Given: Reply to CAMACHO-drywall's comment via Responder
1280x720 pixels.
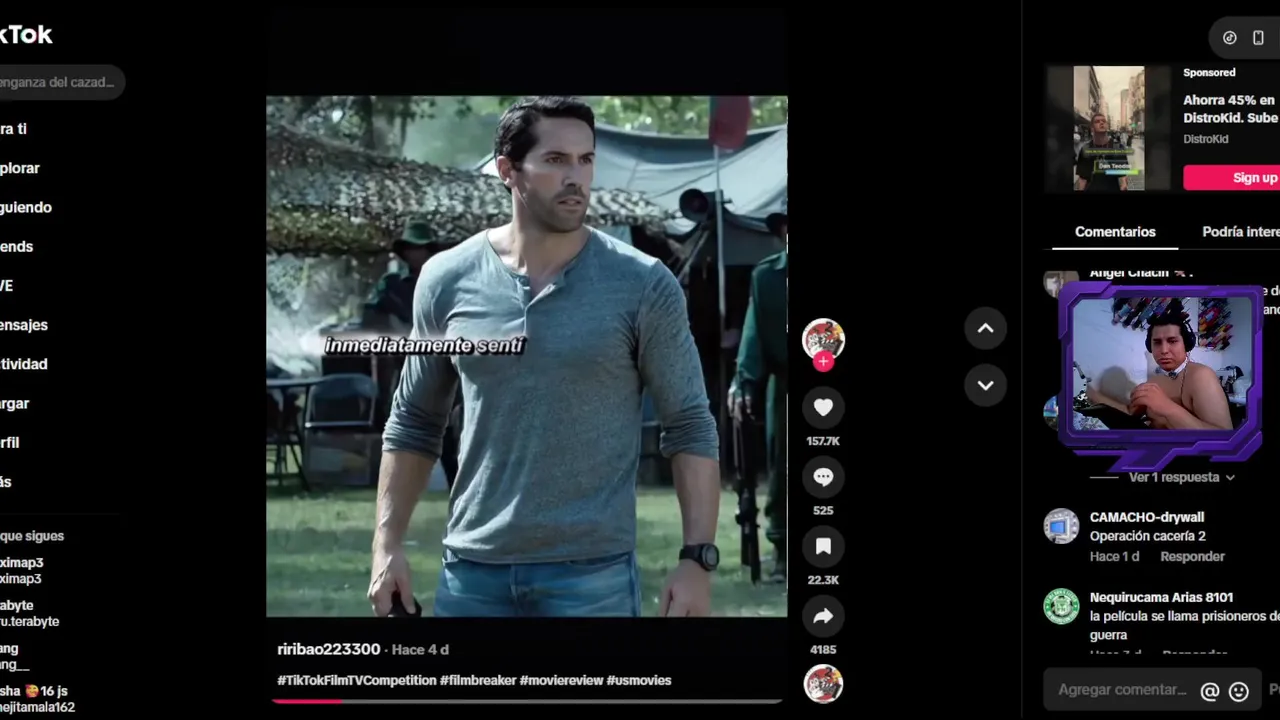Looking at the screenshot, I should (1192, 556).
